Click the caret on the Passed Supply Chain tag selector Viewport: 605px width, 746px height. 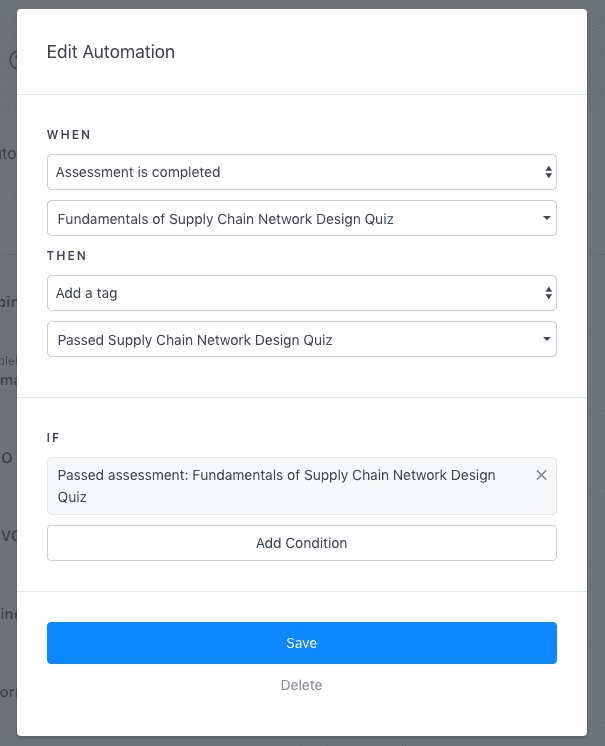tap(547, 340)
